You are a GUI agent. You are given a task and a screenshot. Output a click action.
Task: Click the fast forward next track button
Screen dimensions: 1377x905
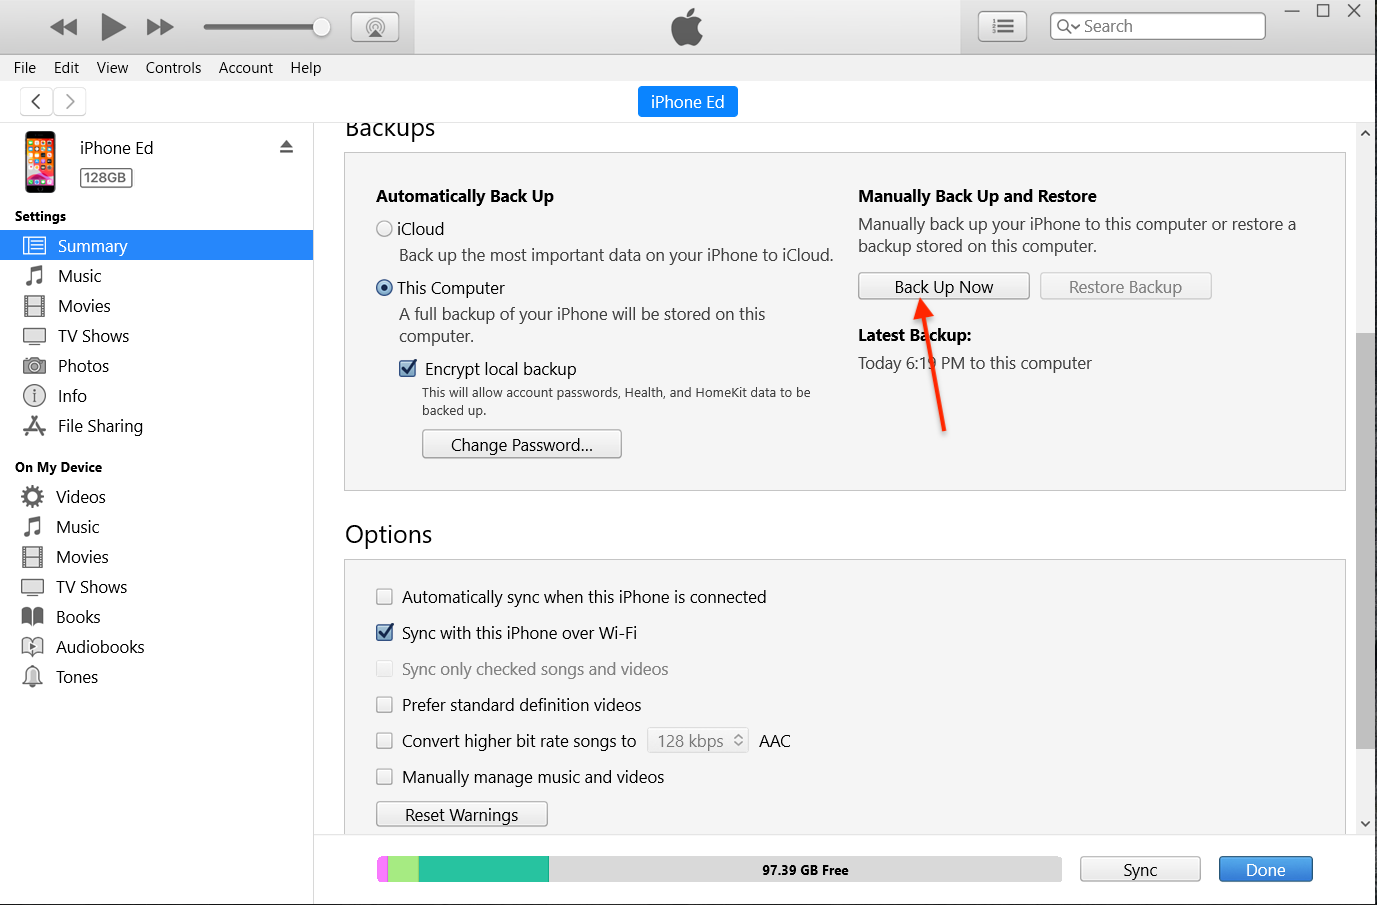160,27
